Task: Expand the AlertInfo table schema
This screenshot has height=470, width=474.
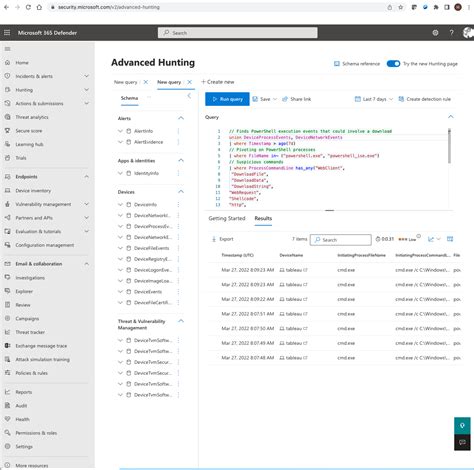Action: 120,131
